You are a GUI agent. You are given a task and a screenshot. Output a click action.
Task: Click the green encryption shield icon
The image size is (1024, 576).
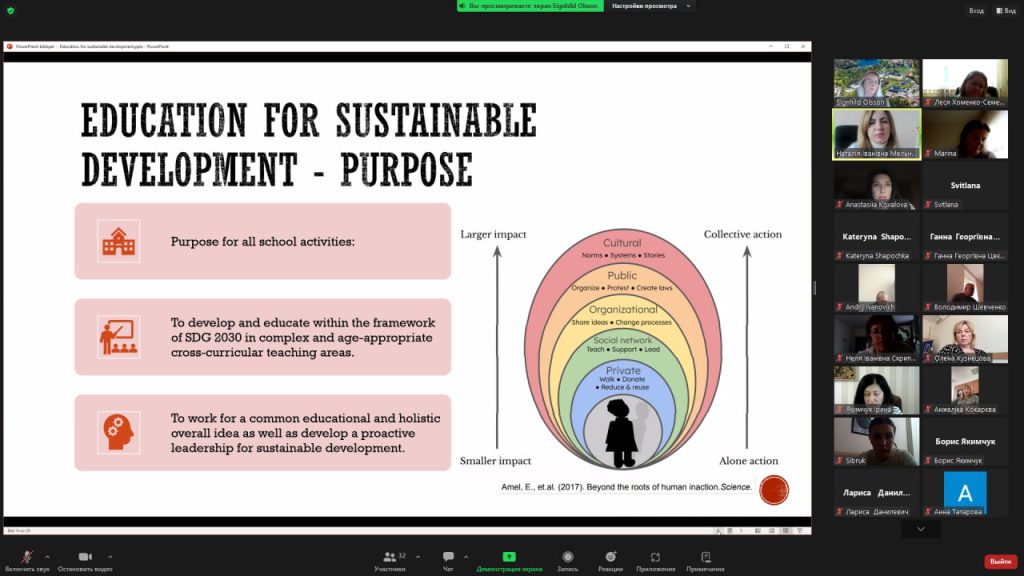(x=10, y=10)
